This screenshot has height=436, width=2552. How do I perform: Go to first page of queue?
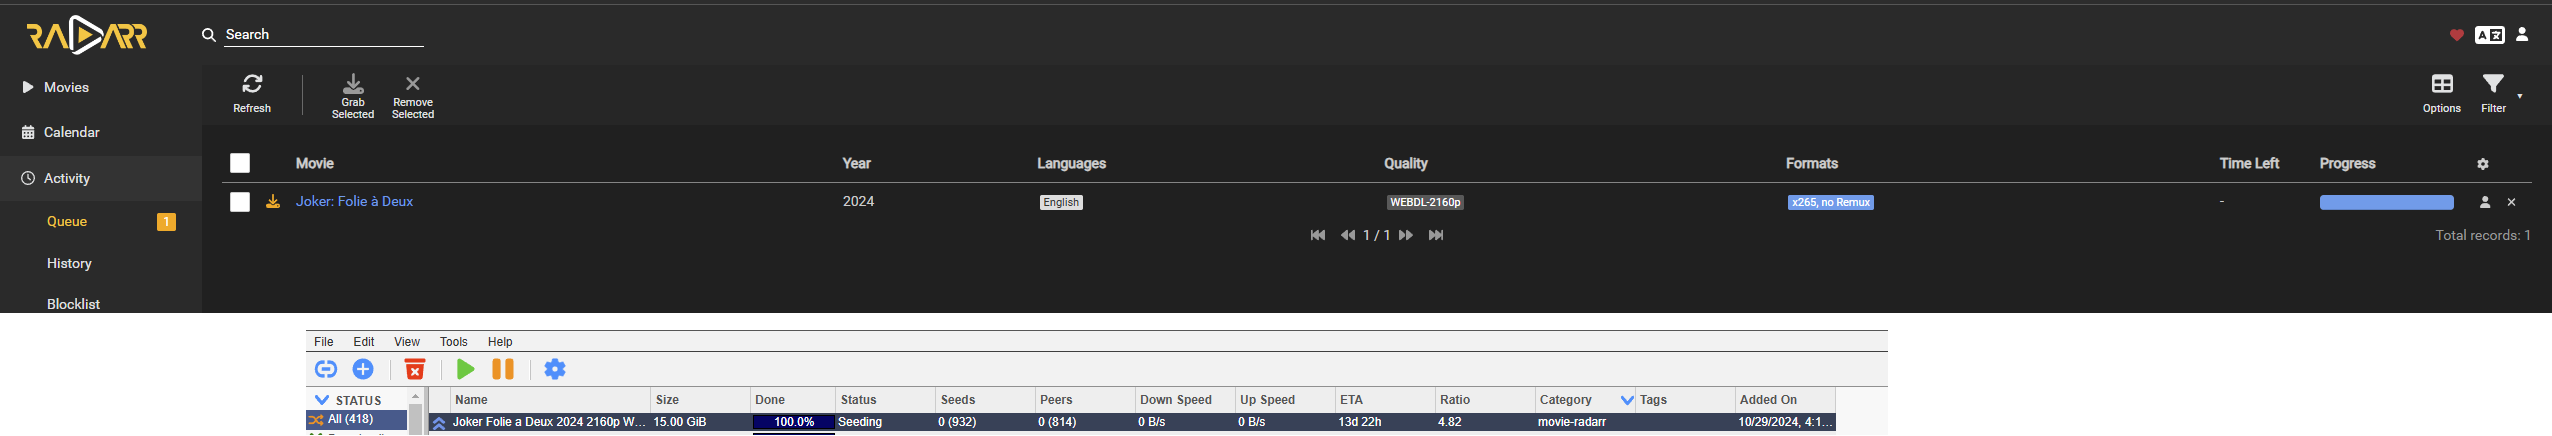click(x=1318, y=235)
